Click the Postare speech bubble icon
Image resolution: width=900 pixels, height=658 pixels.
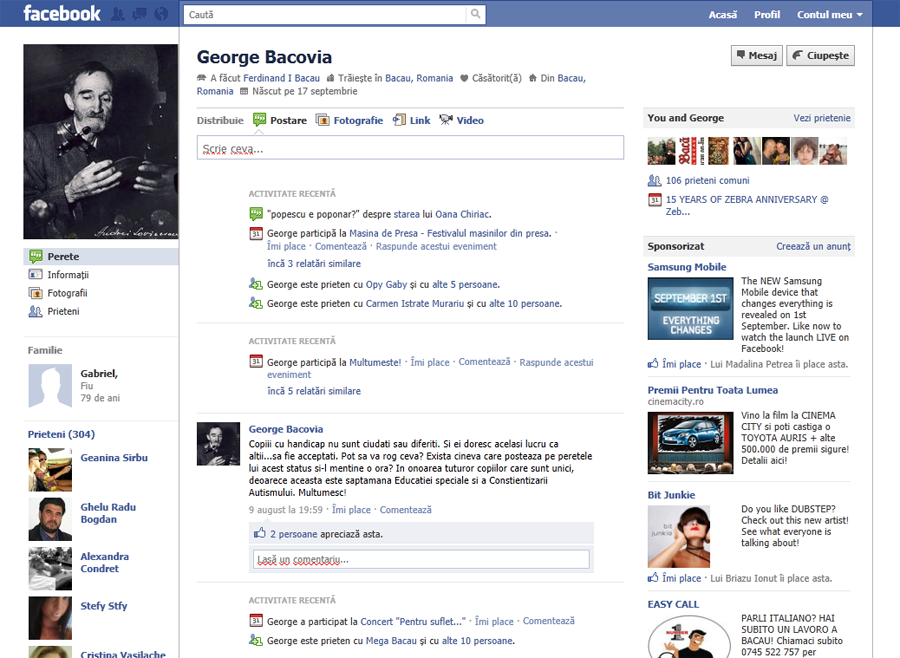click(259, 120)
